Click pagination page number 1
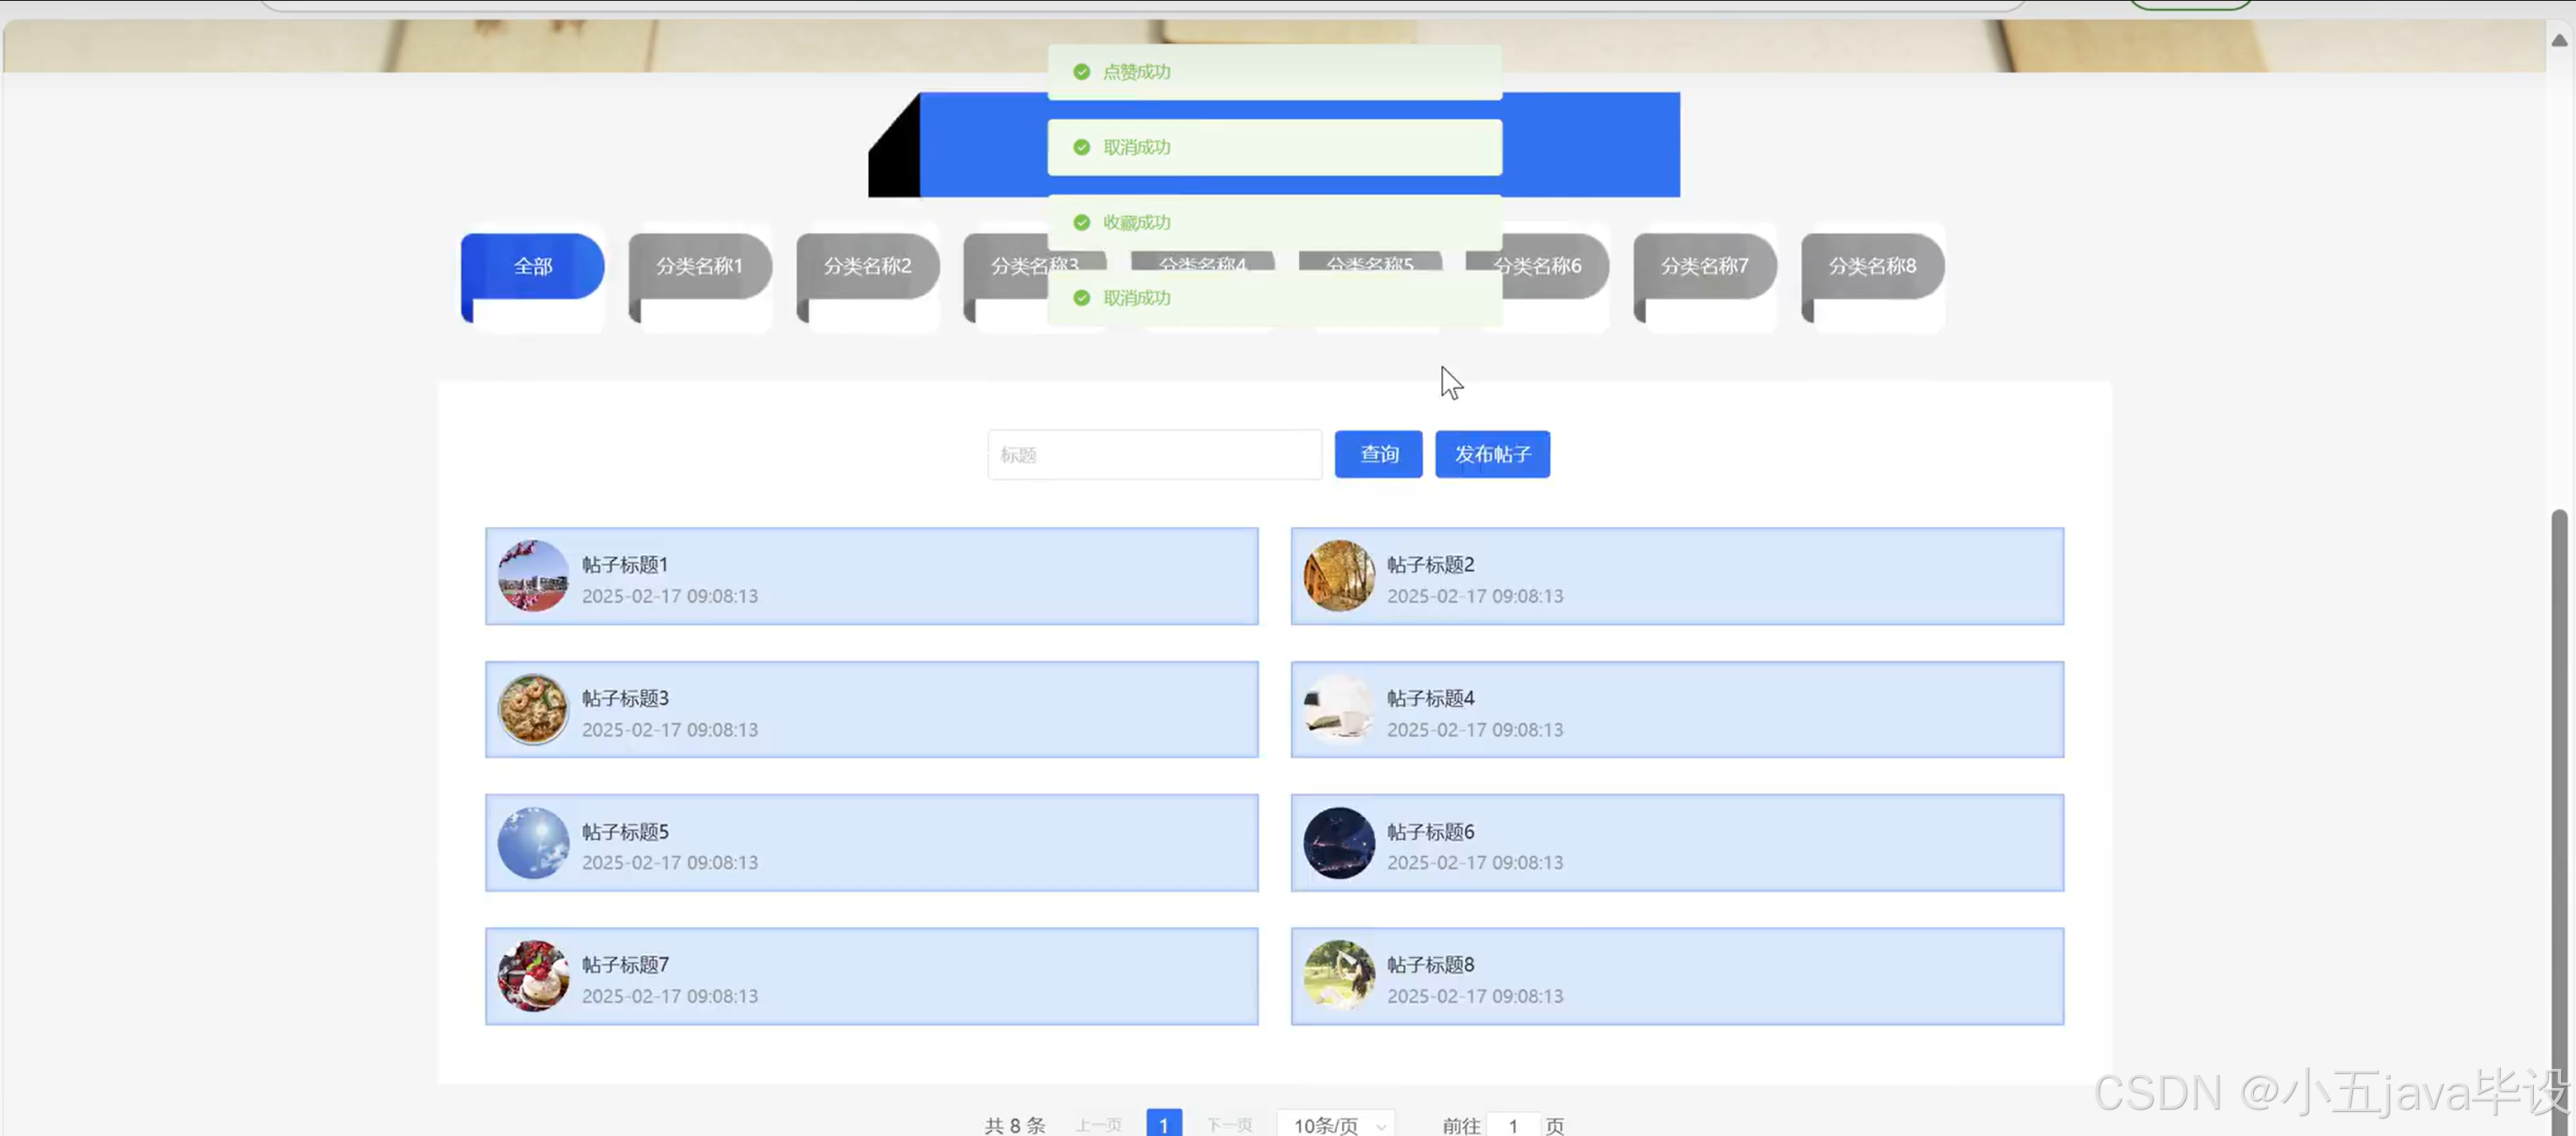Screen dimensions: 2576x1136 (x=1164, y=1125)
